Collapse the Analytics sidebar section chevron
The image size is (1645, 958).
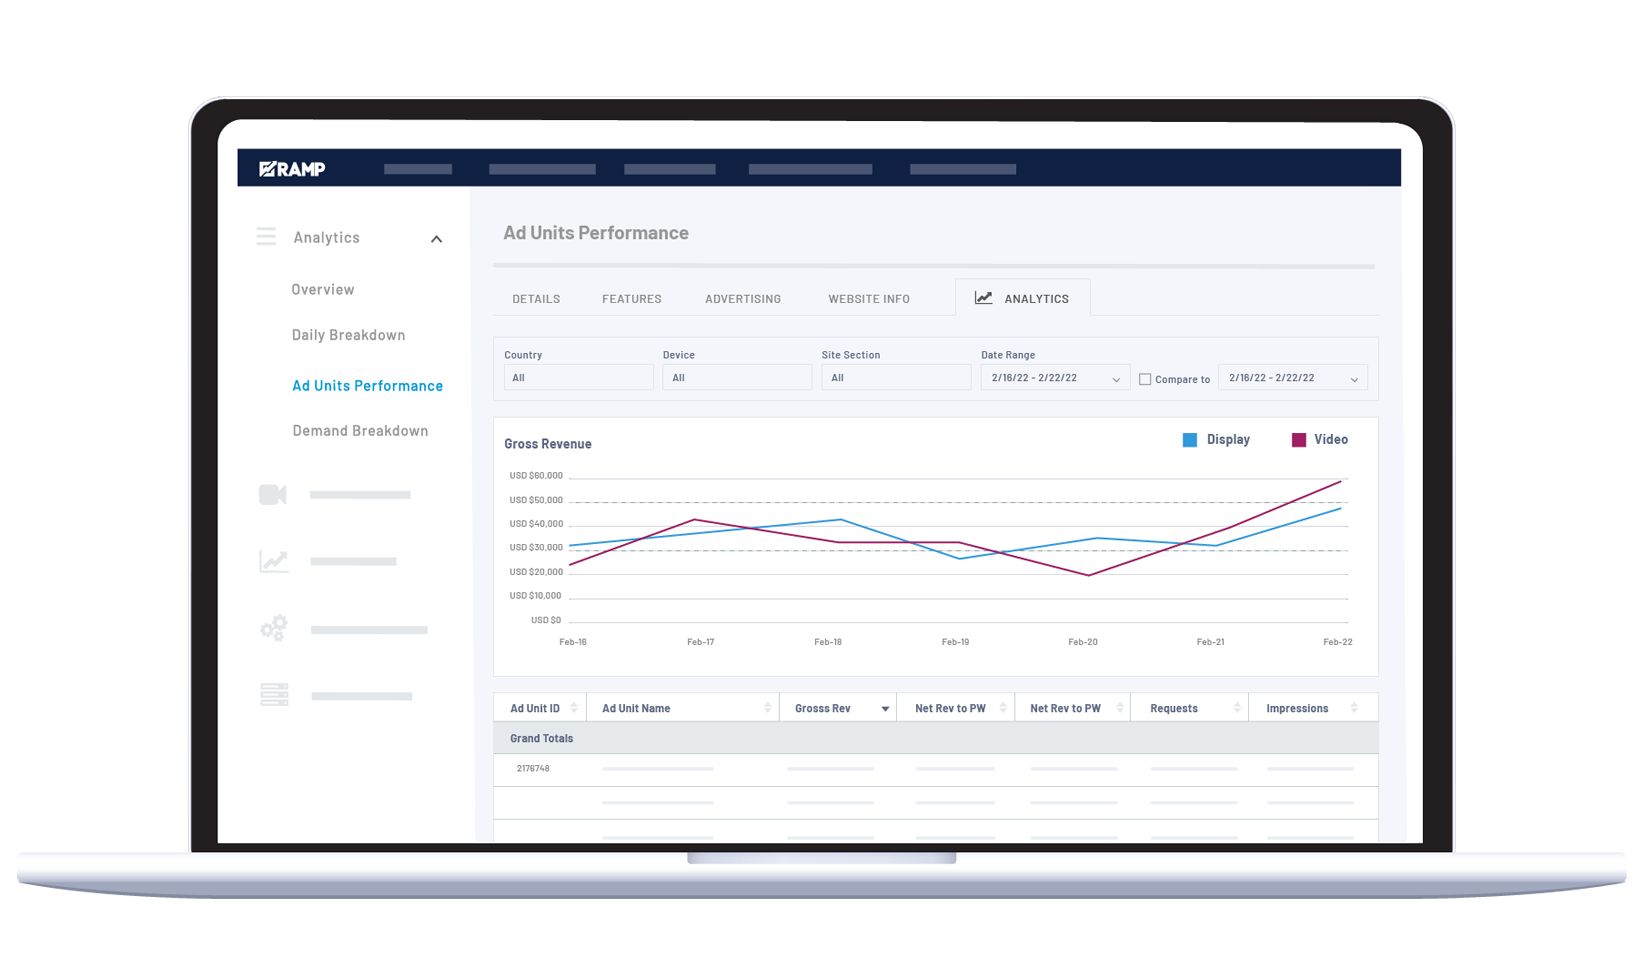[x=436, y=239]
